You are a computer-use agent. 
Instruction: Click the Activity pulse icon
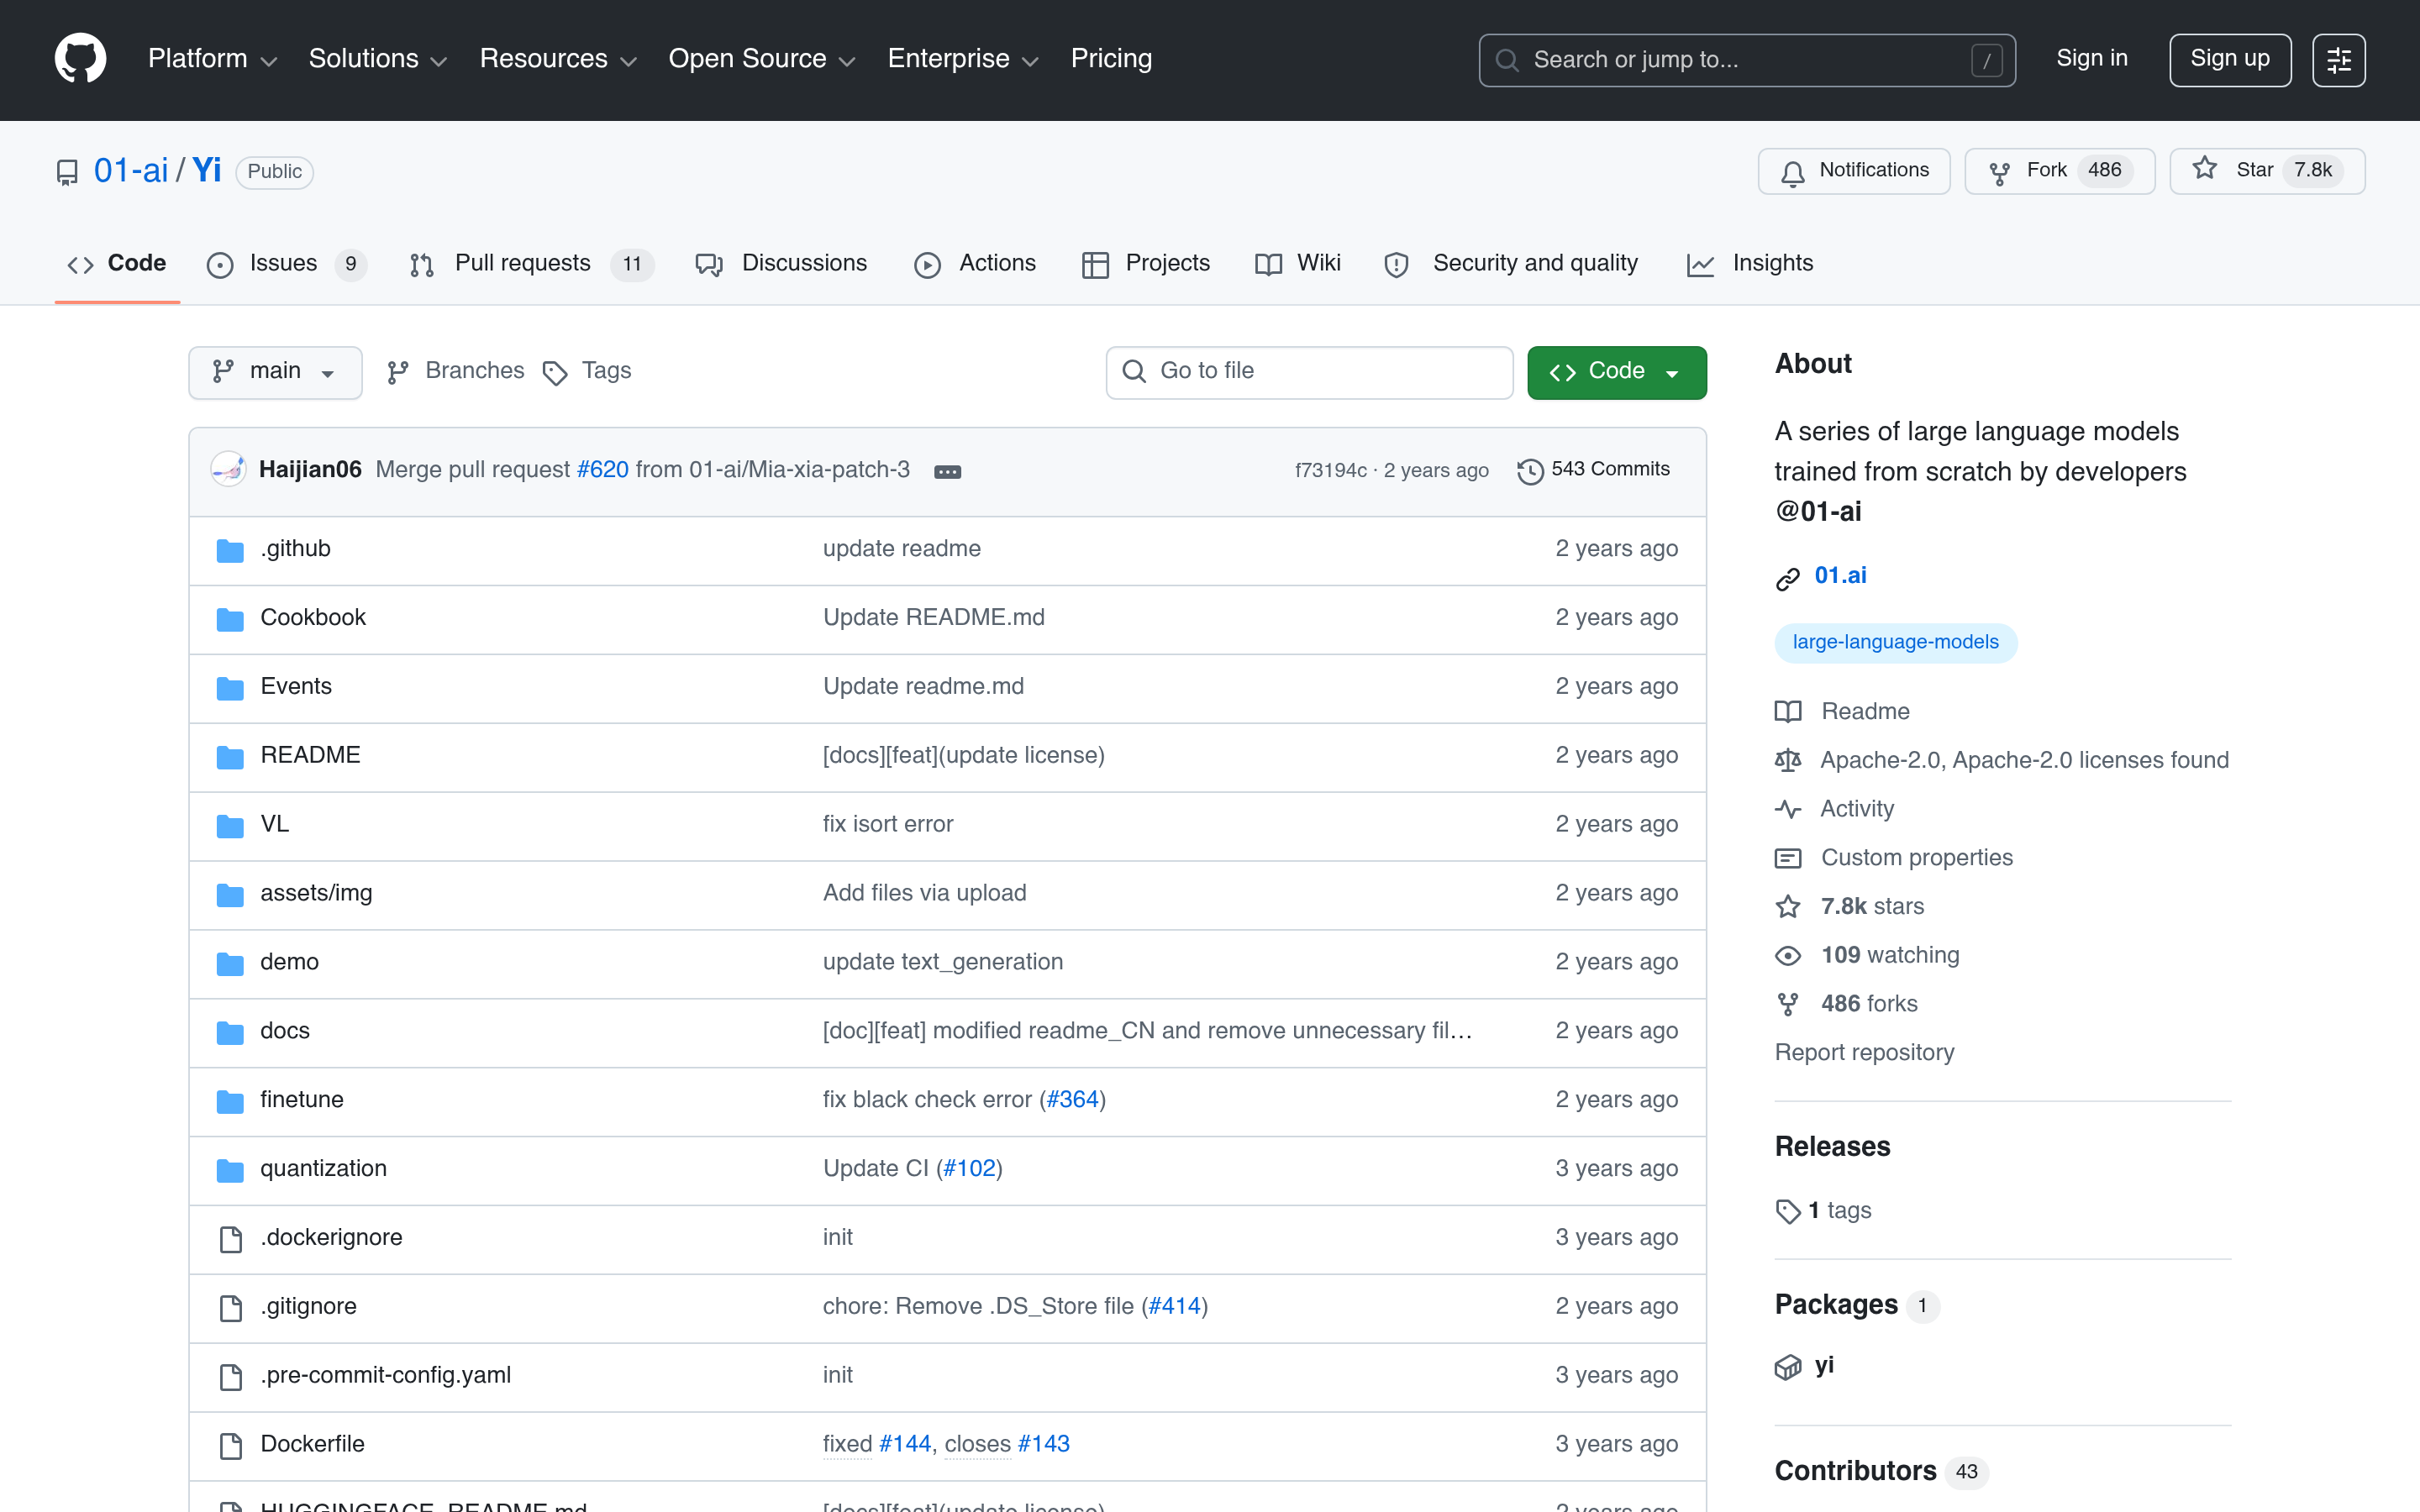pos(1788,810)
